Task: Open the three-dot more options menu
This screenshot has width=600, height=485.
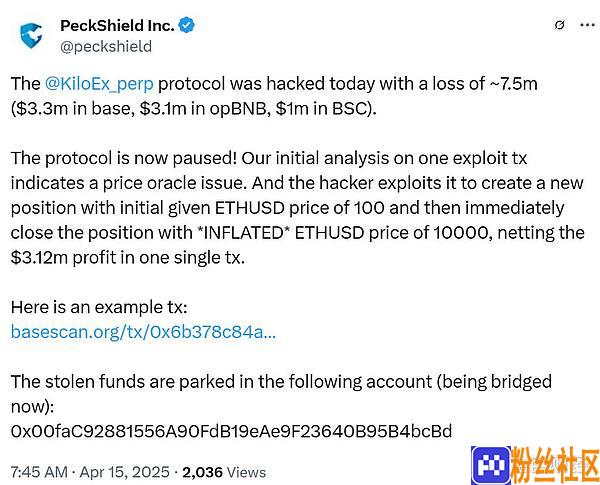Action: pos(587,25)
